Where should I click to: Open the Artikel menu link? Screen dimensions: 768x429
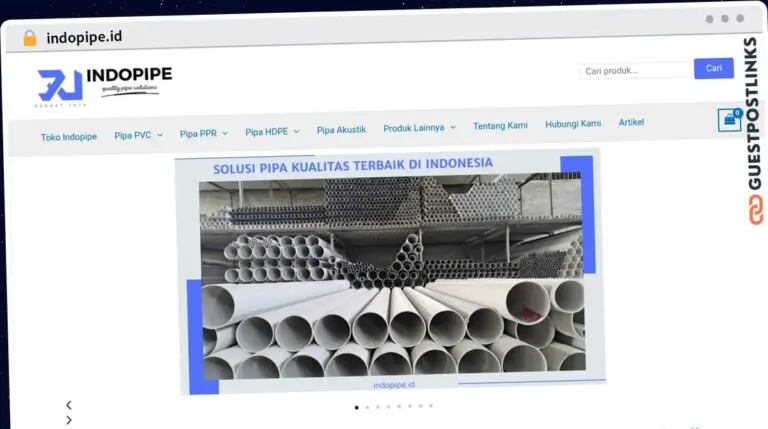[x=631, y=122]
